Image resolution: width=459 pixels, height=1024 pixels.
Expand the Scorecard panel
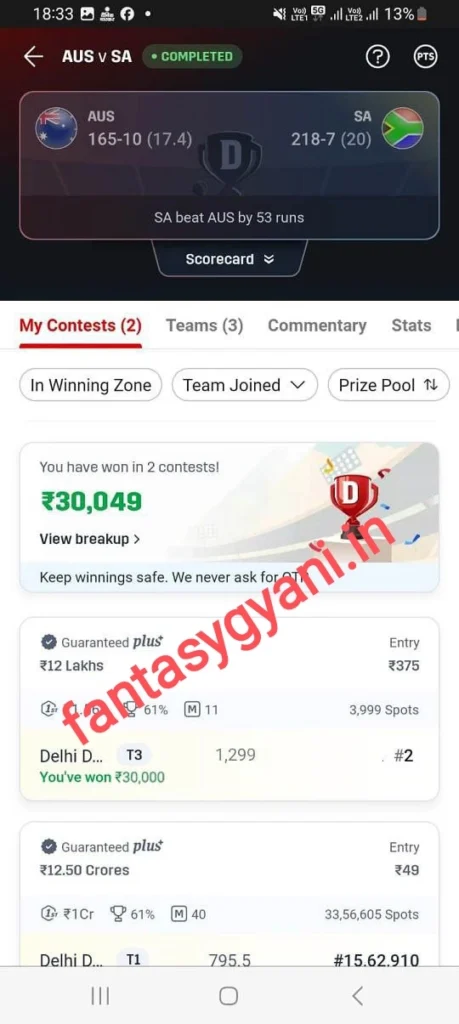[229, 259]
